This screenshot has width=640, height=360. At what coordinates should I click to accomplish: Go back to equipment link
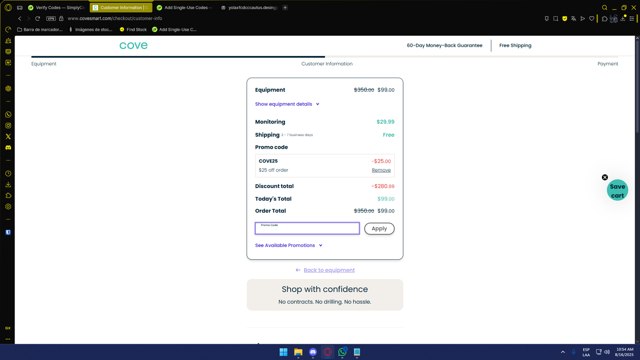[x=329, y=270]
